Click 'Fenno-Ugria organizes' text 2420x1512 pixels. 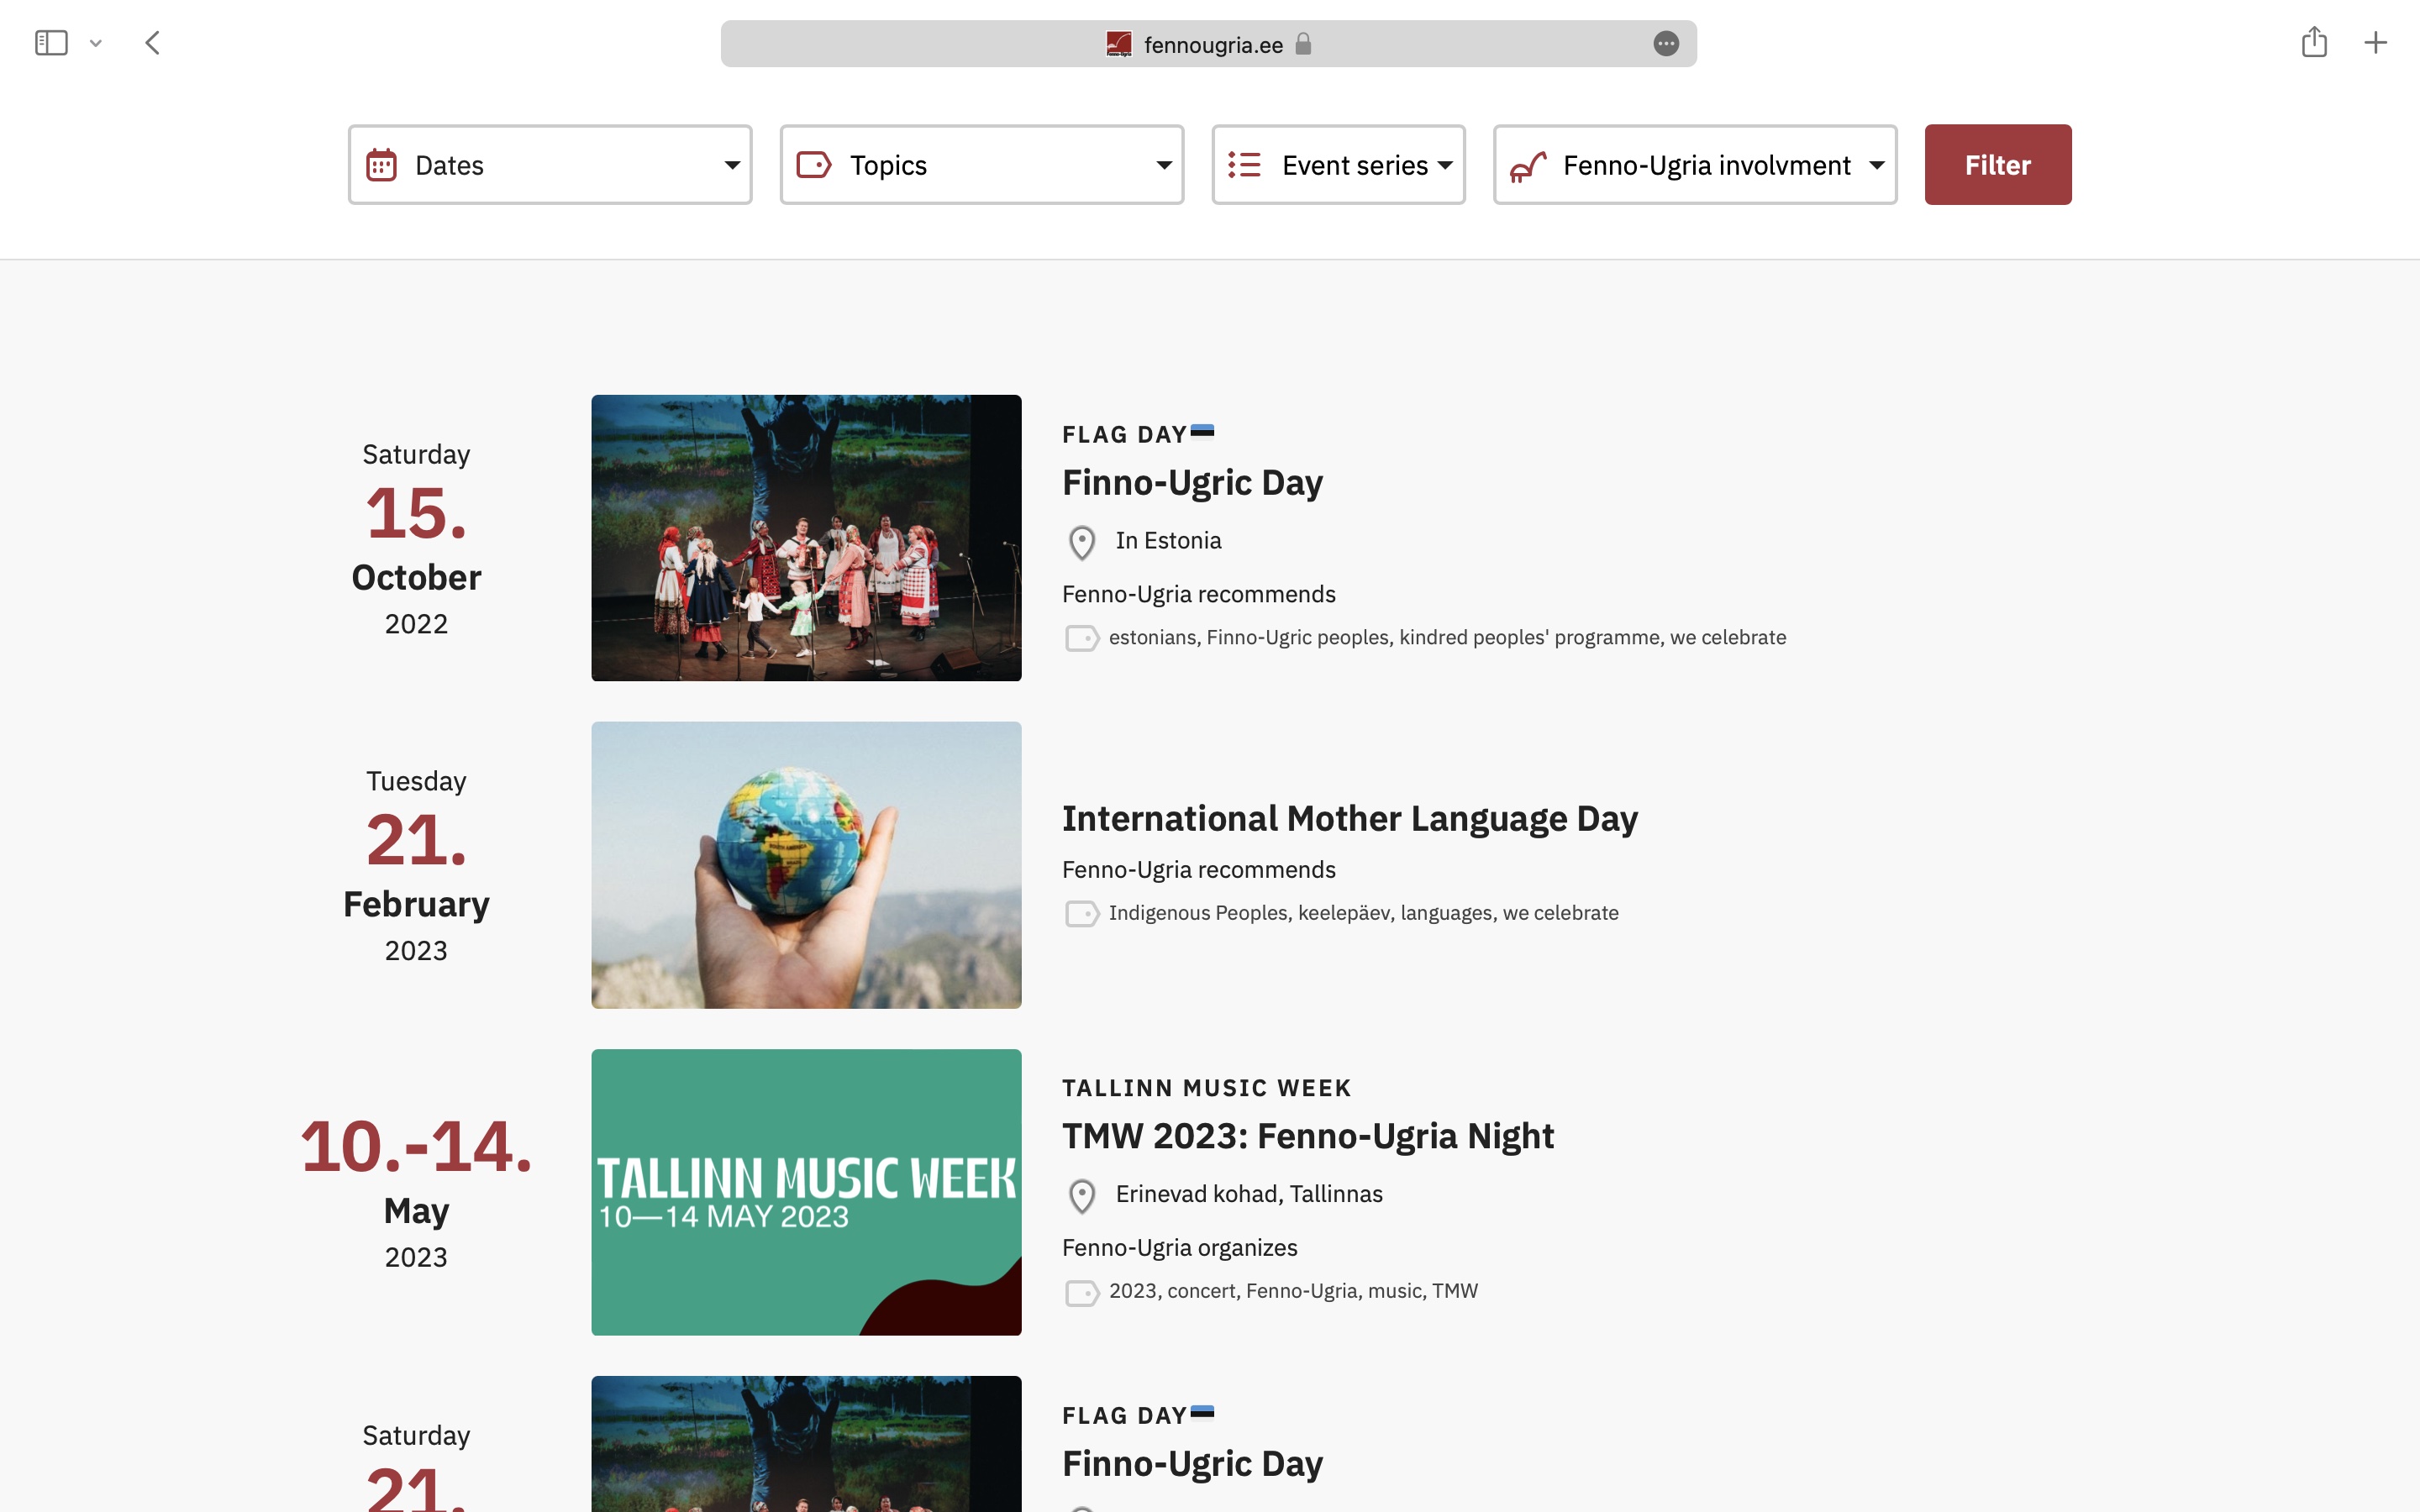point(1180,1248)
